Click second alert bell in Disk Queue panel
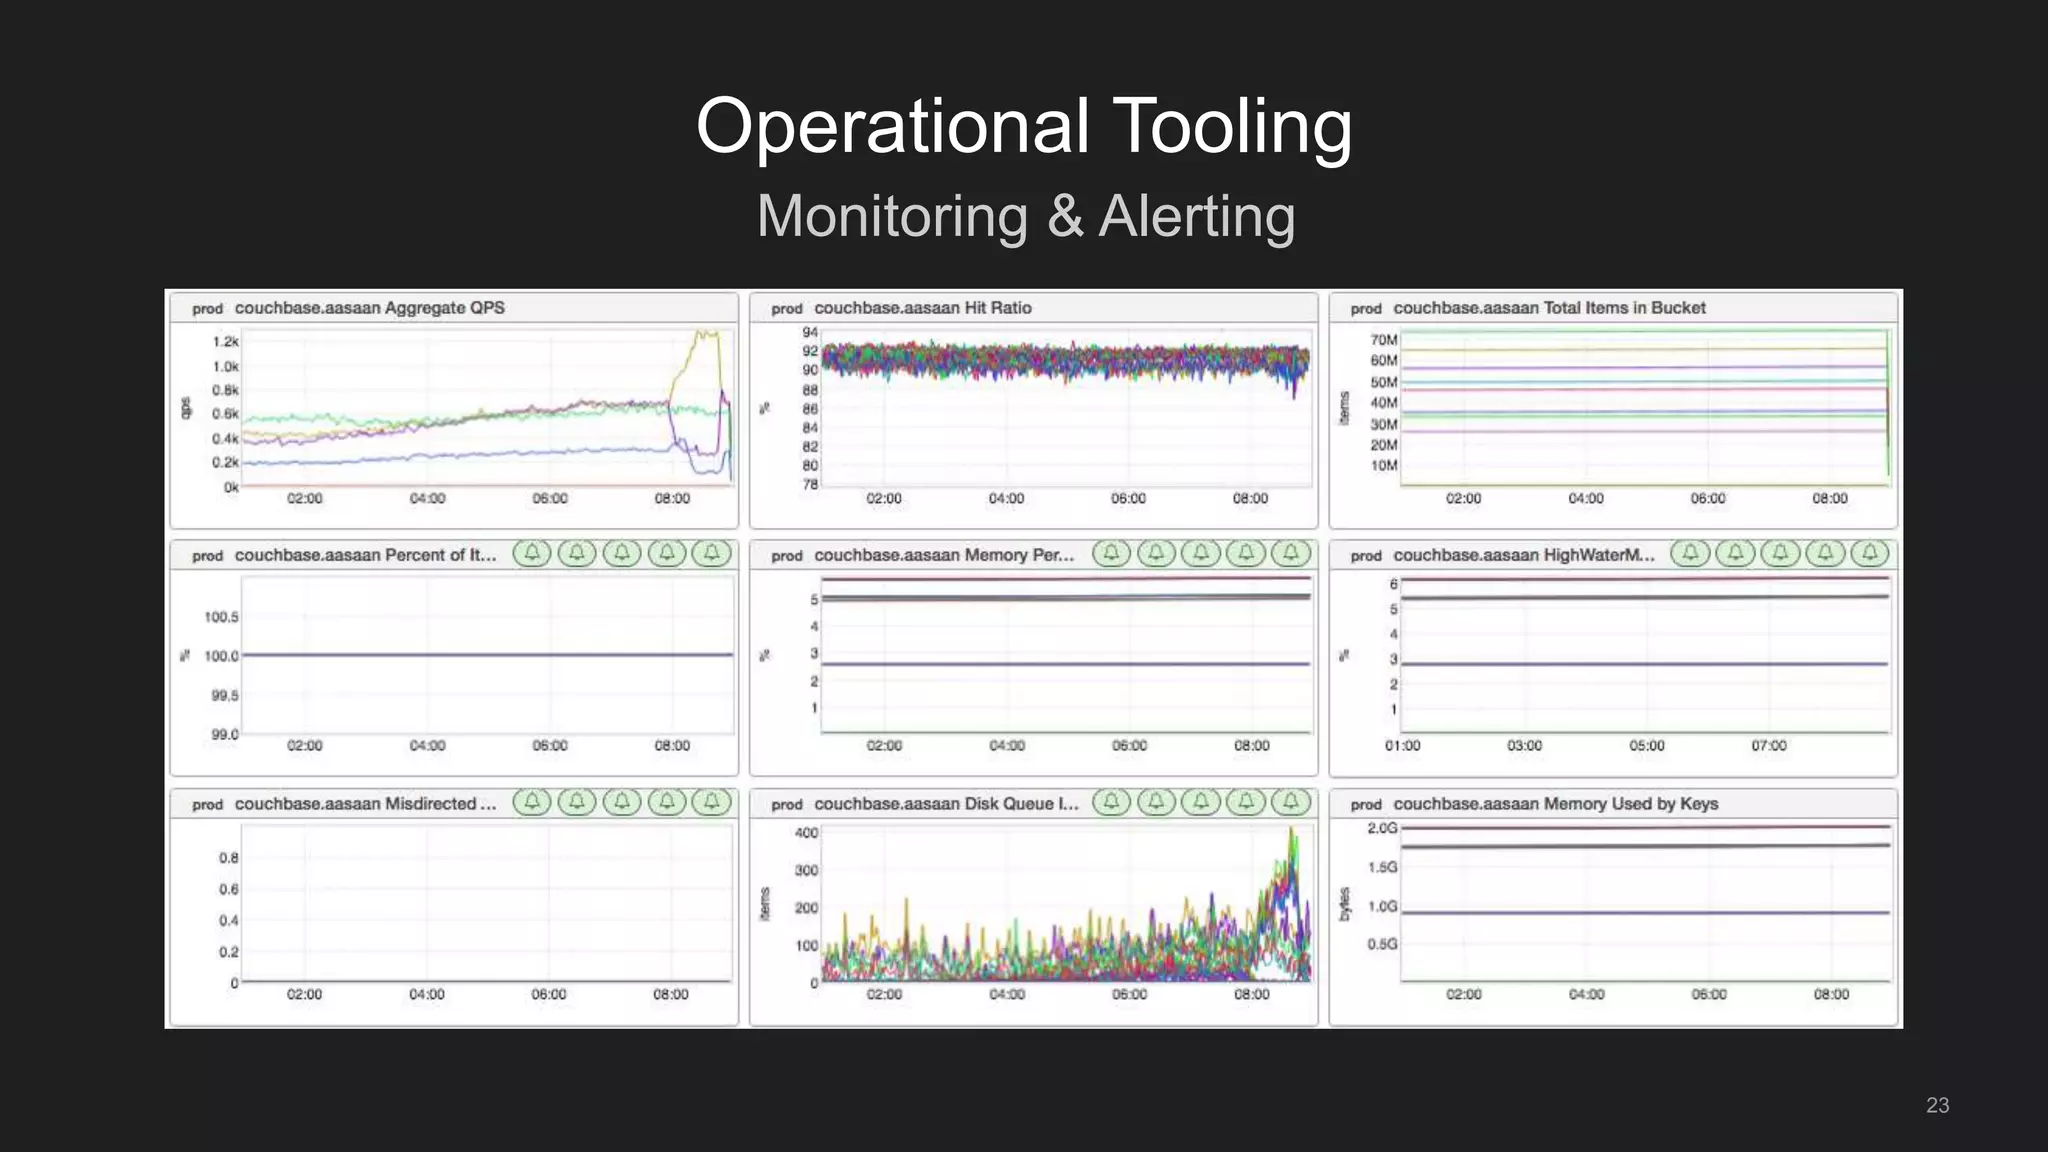Image resolution: width=2048 pixels, height=1152 pixels. [x=1156, y=802]
